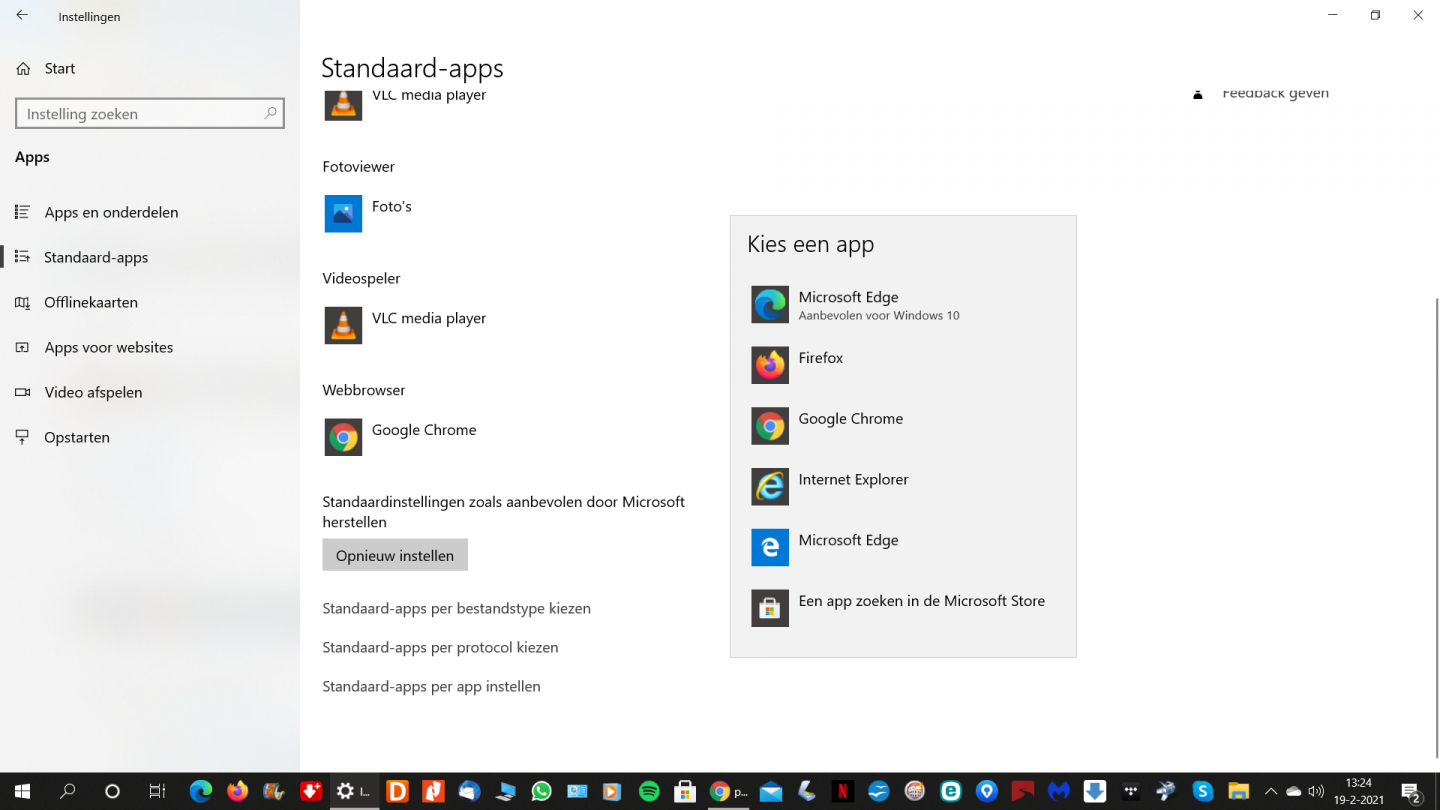This screenshot has width=1440, height=810.
Task: Open Task View on the taskbar
Action: pos(157,791)
